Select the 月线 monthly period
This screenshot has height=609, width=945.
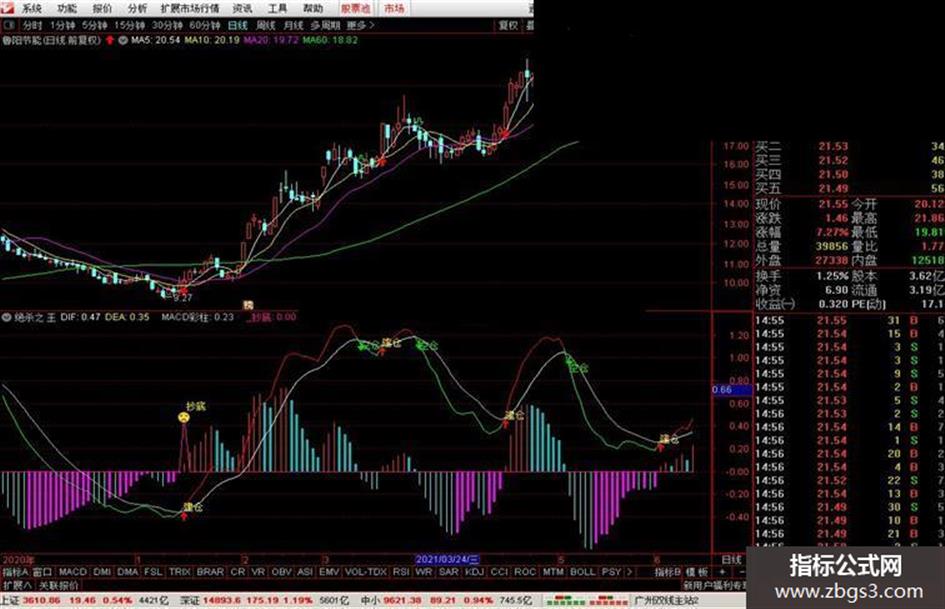tap(294, 25)
